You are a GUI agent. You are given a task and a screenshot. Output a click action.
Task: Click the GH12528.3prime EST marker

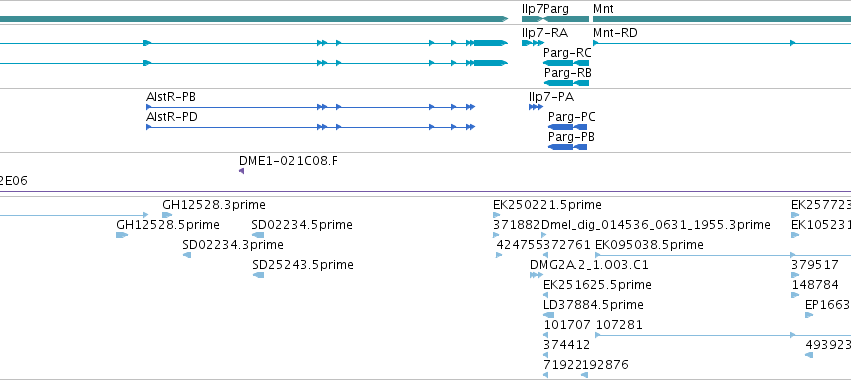click(167, 215)
